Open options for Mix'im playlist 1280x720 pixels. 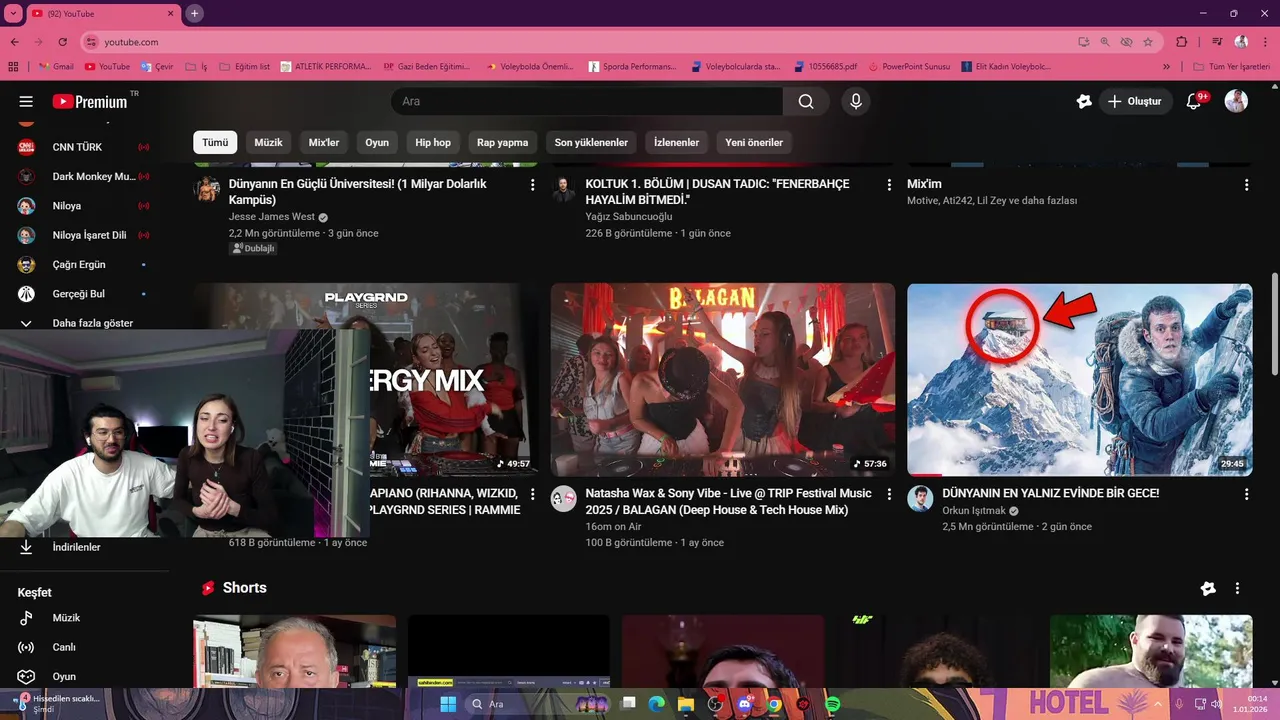tap(1246, 185)
